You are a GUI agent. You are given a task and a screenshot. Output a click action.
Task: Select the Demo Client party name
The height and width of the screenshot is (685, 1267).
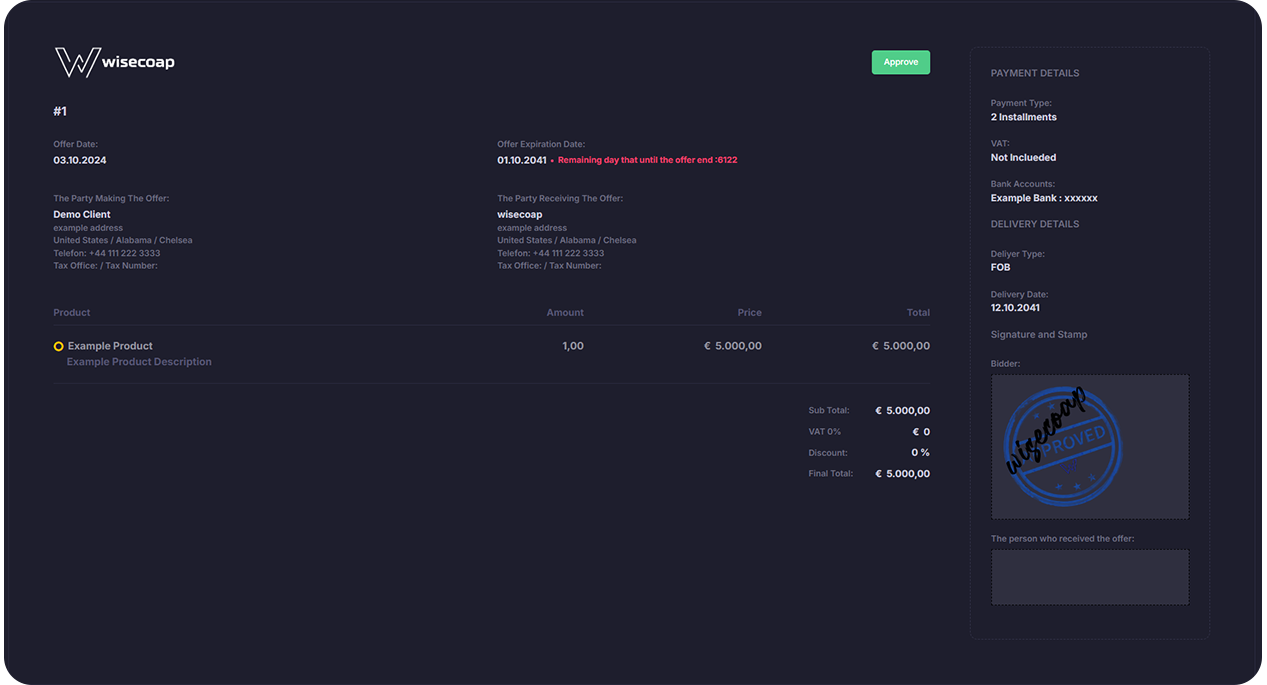(82, 214)
